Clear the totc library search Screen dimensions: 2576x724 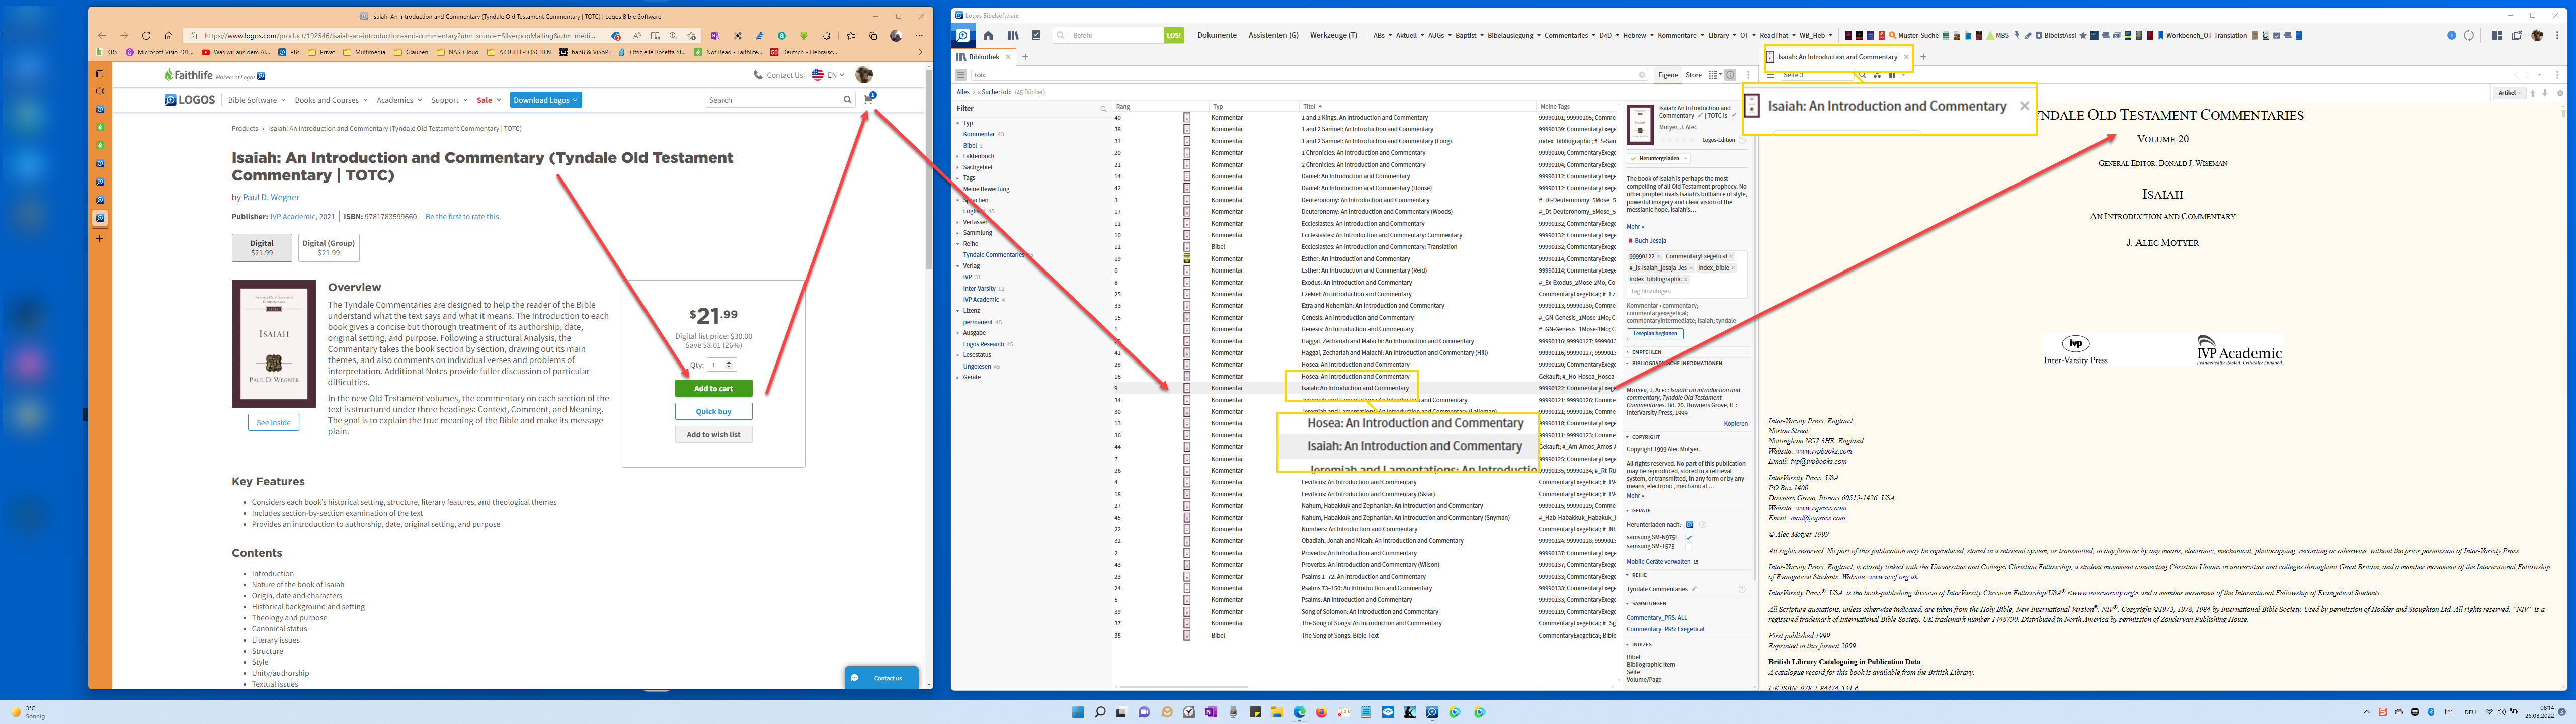click(x=1642, y=75)
